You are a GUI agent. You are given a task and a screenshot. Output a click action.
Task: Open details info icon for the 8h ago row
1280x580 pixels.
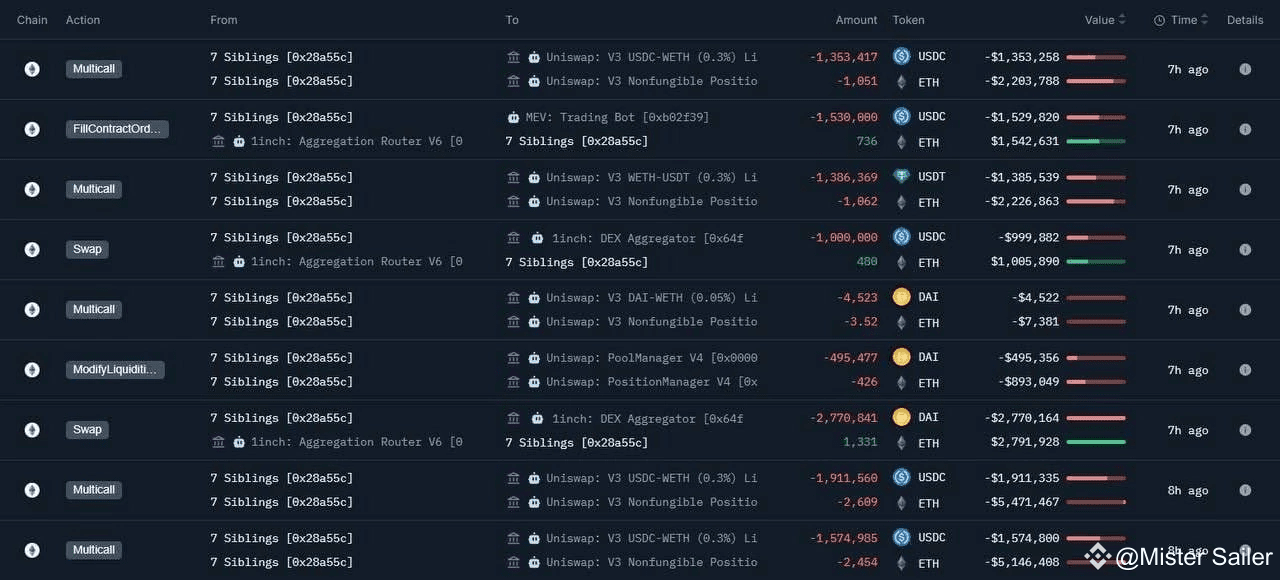click(1245, 490)
